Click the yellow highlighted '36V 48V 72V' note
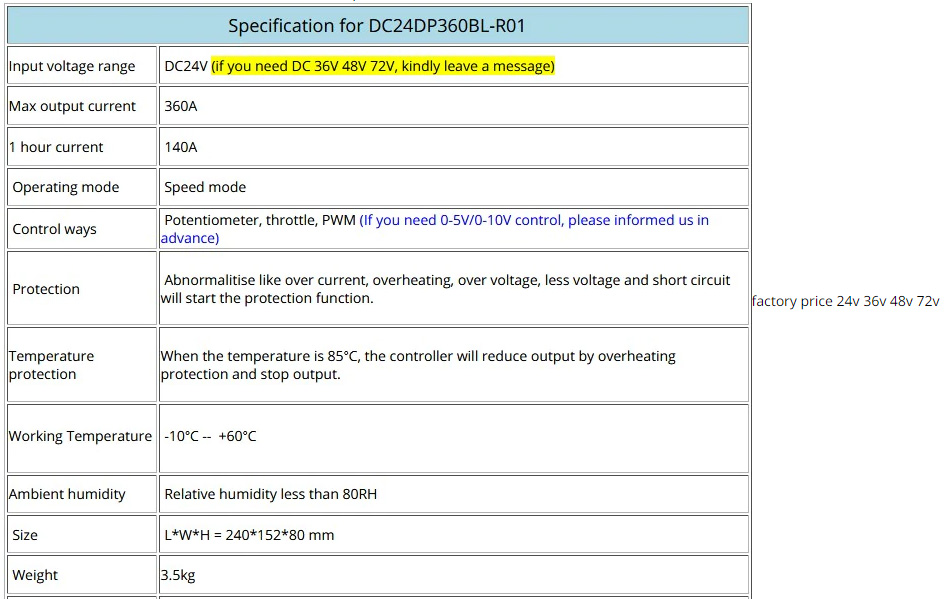 click(383, 66)
